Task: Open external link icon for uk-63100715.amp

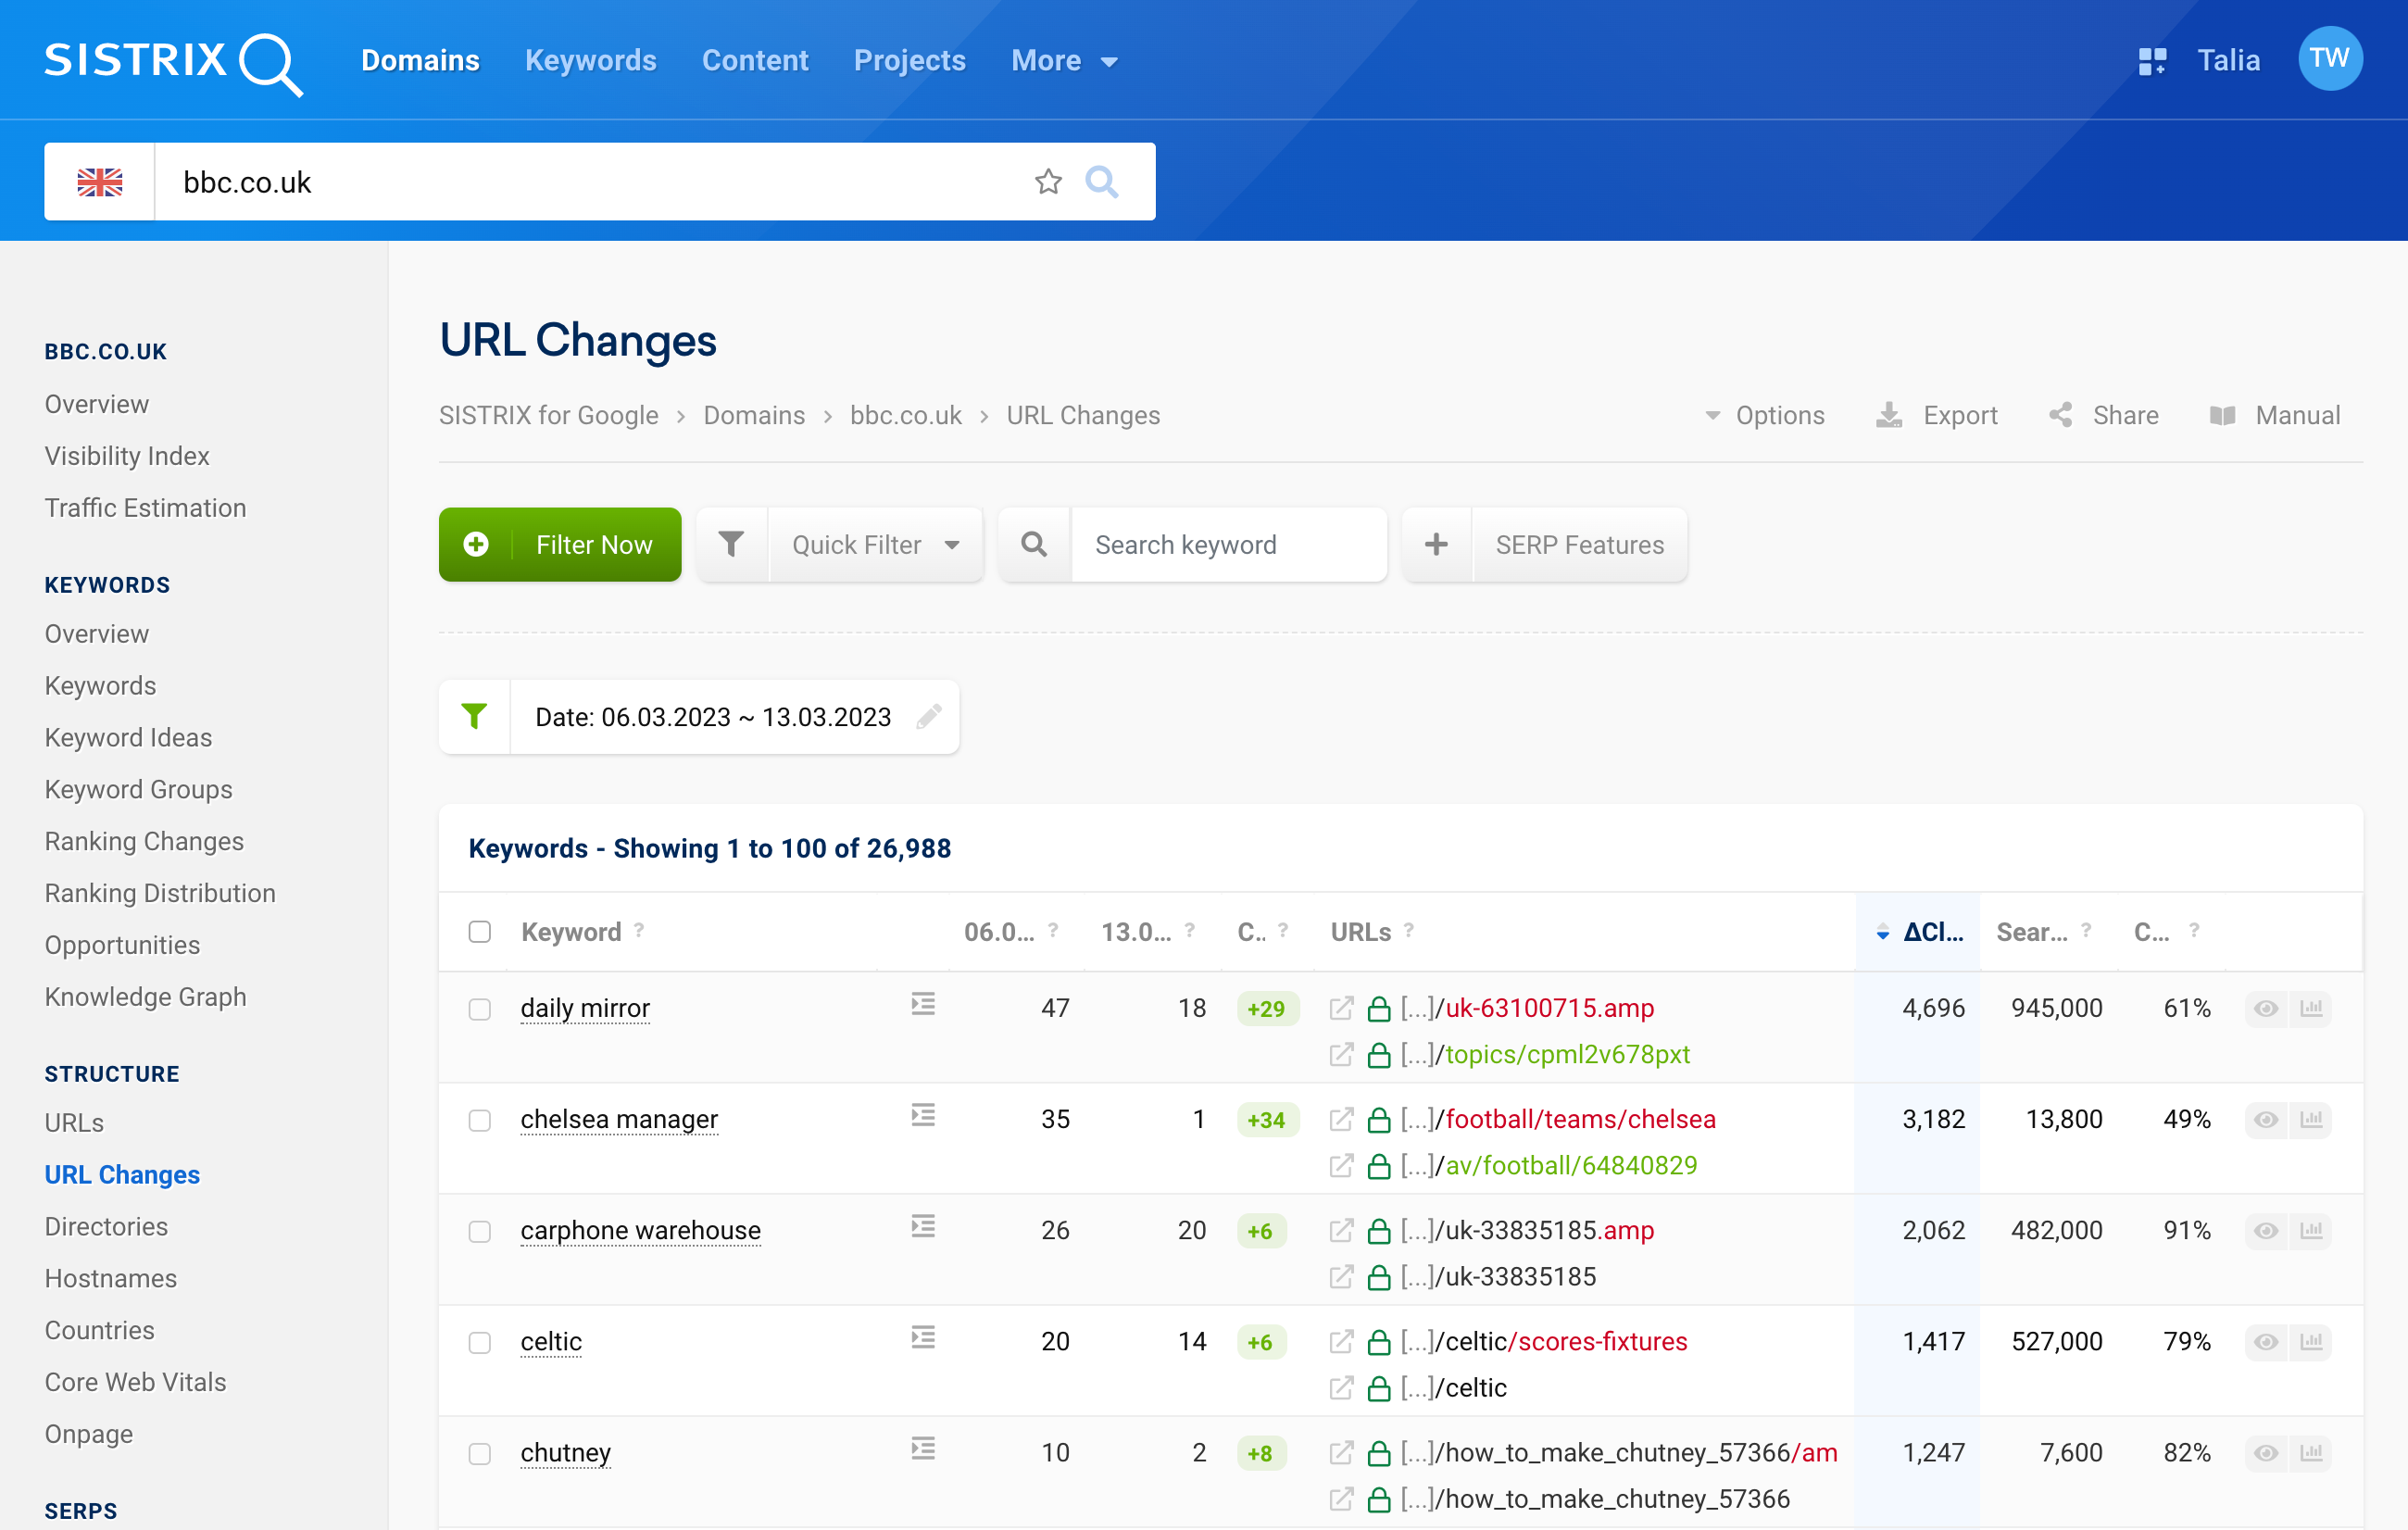Action: pyautogui.click(x=1341, y=1008)
